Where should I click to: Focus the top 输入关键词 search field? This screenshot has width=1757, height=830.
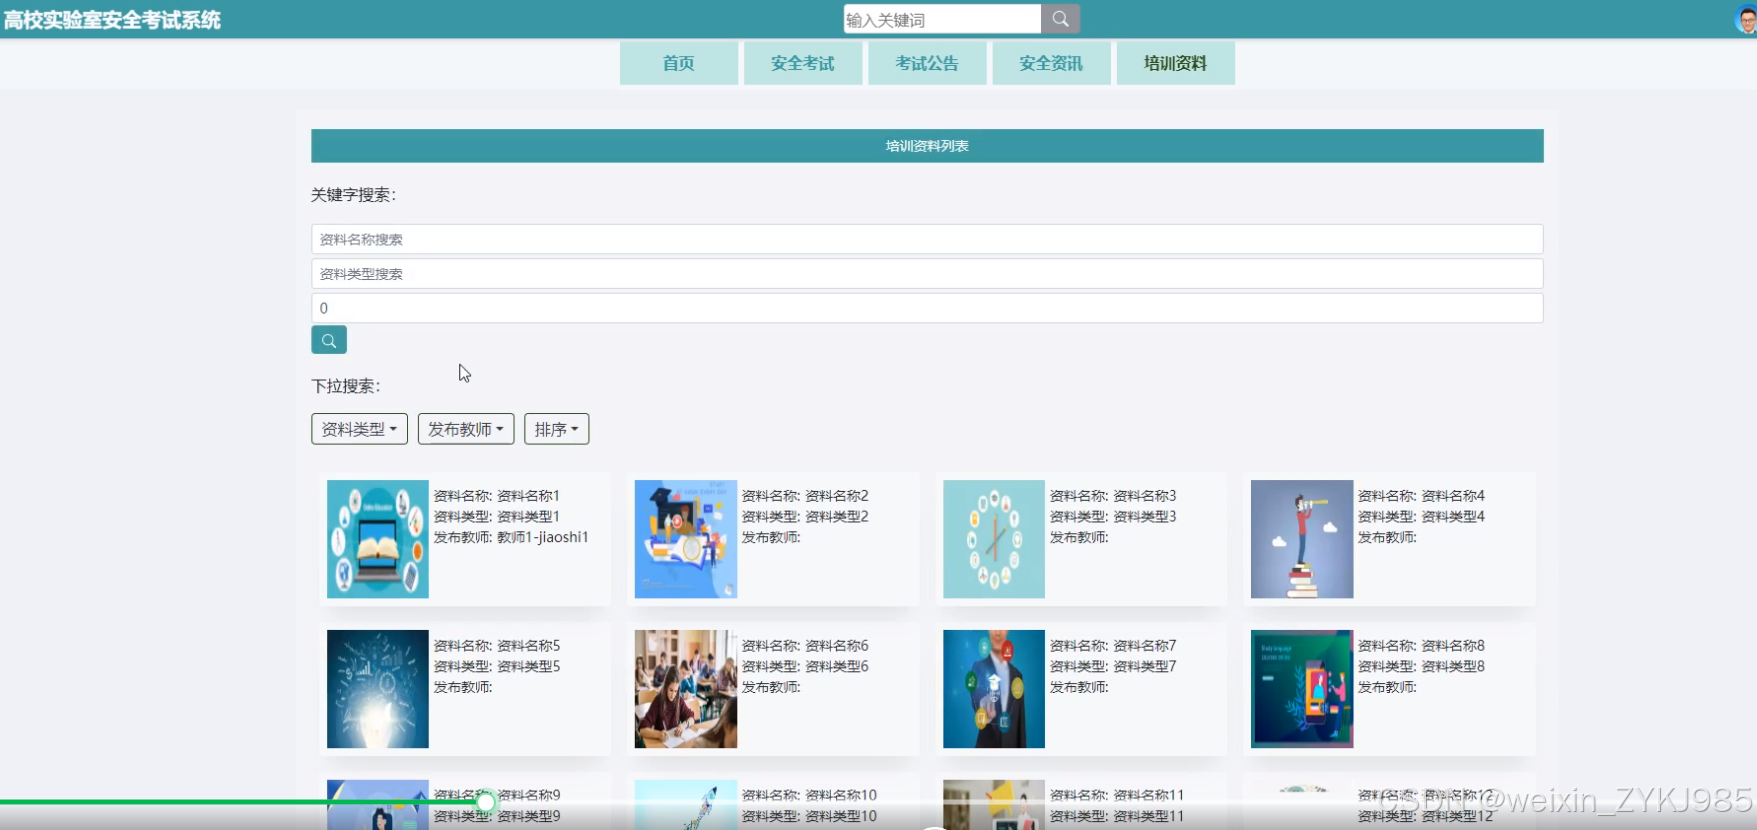pos(942,19)
